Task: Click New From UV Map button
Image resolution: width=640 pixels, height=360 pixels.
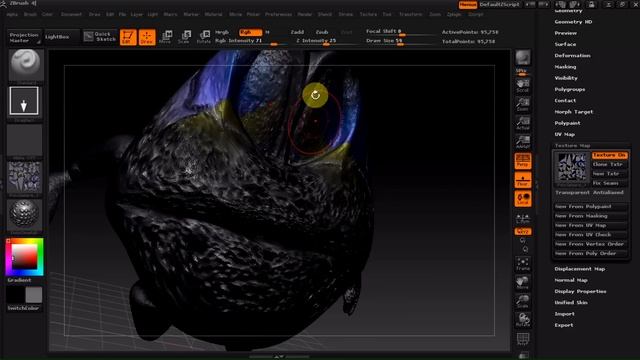Action: (x=591, y=226)
